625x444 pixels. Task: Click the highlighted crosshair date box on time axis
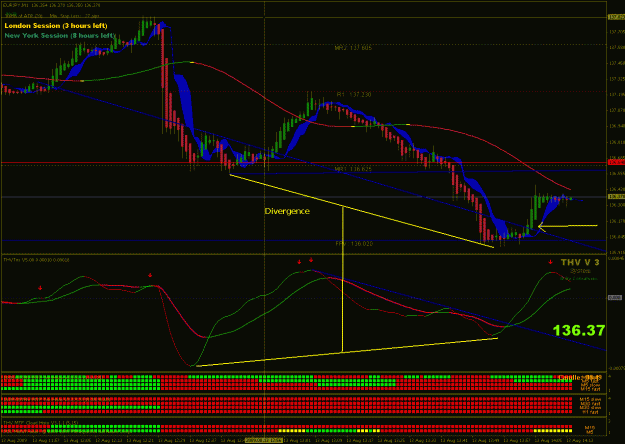click(263, 440)
